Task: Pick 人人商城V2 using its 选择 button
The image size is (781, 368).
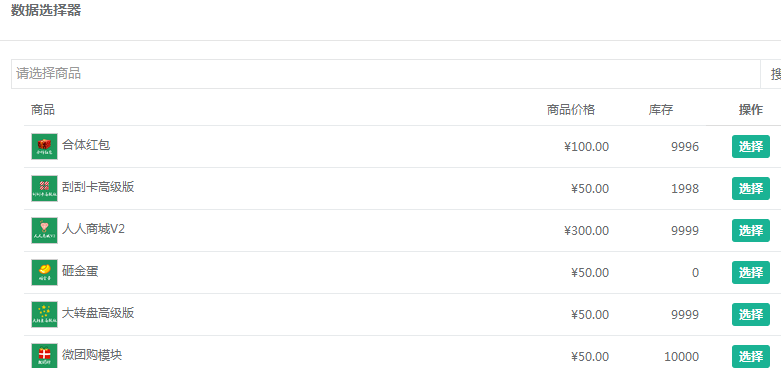Action: (751, 231)
